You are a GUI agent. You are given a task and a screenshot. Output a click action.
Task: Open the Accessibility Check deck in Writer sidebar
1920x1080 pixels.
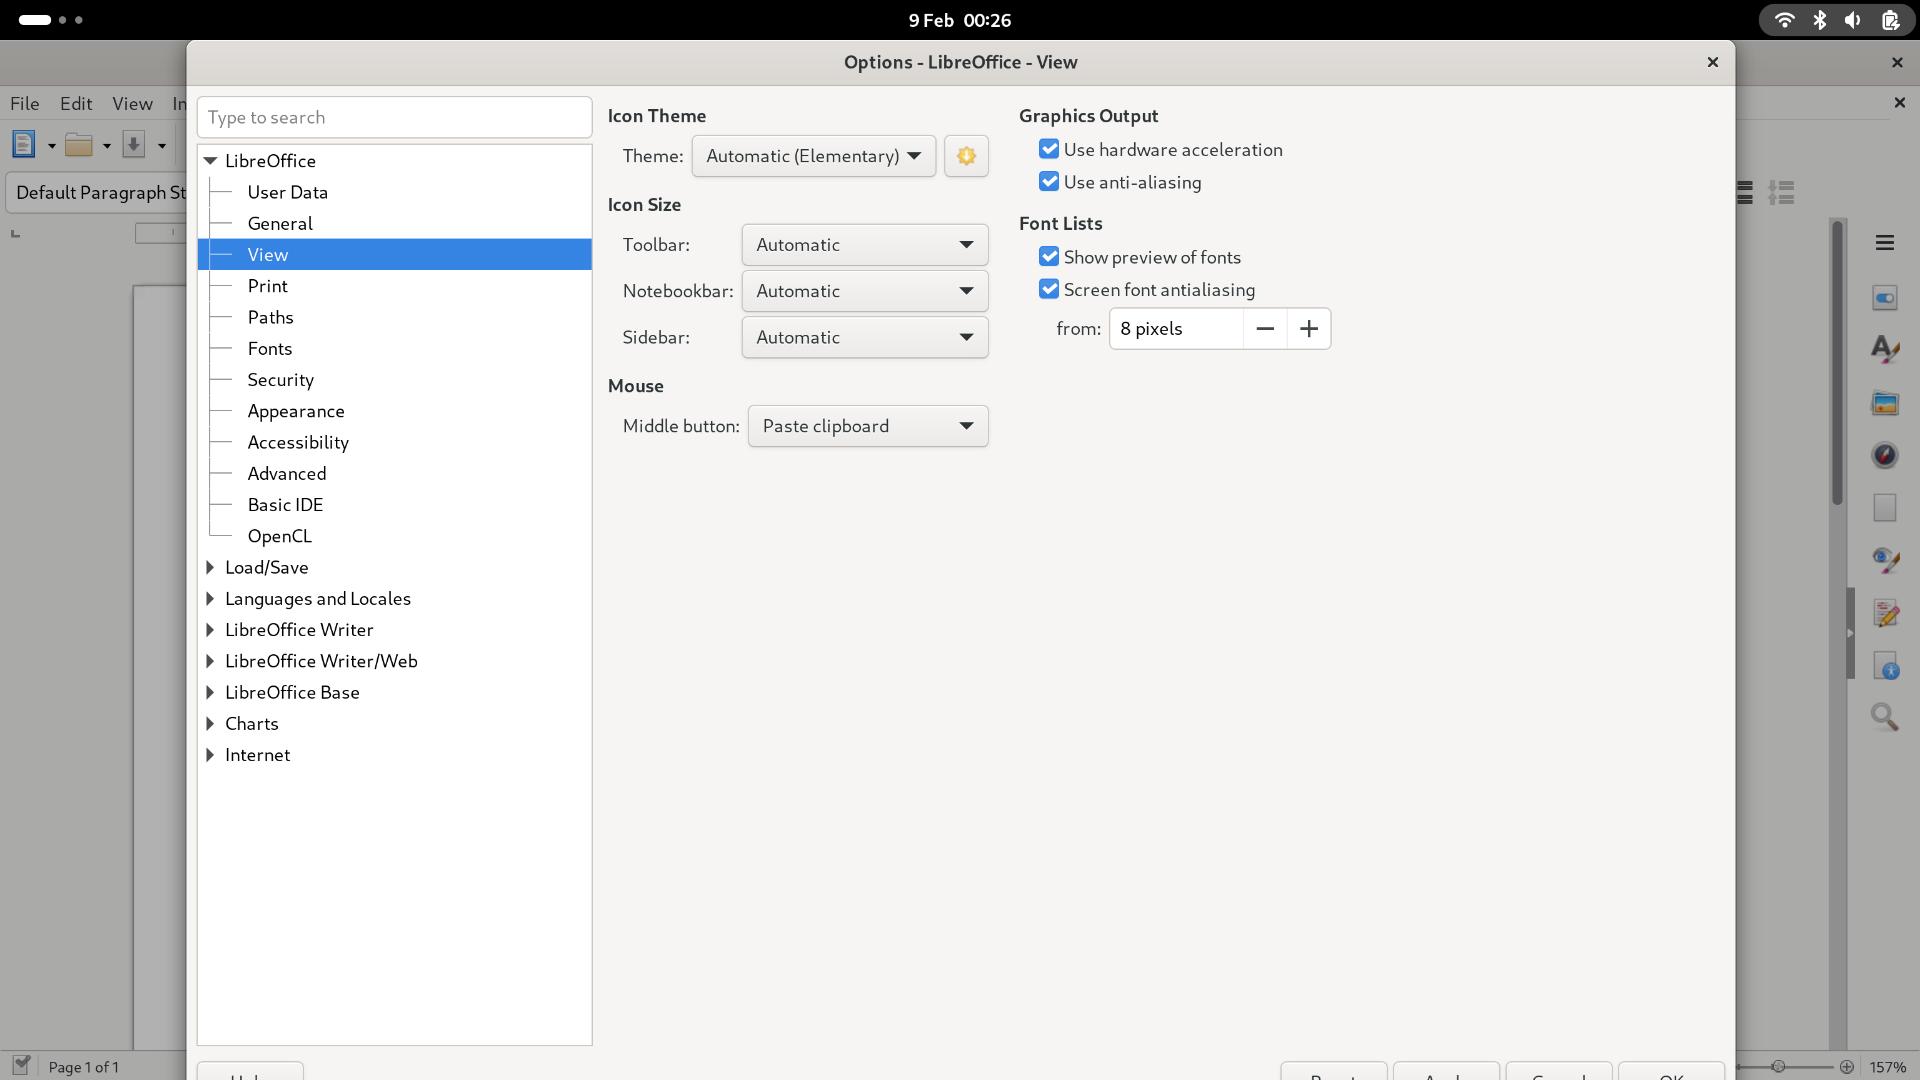(1885, 665)
